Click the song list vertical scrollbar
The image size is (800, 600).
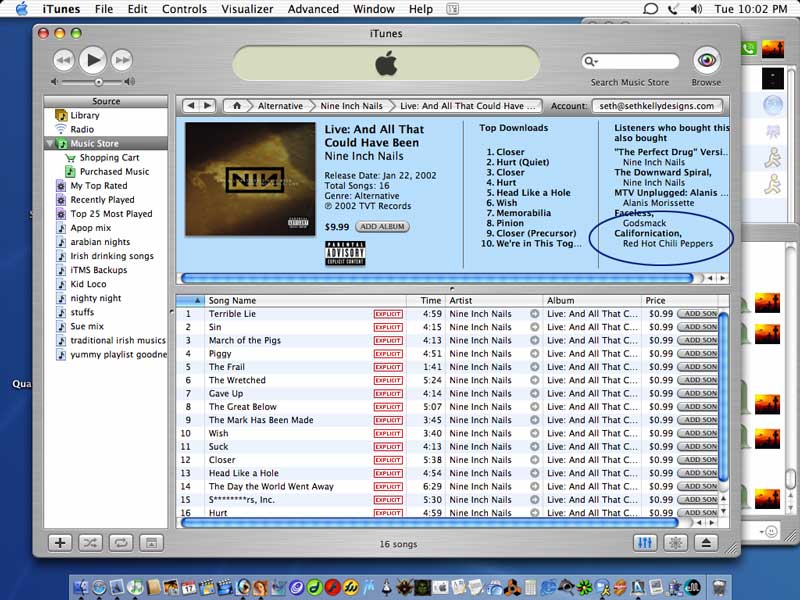coord(723,395)
